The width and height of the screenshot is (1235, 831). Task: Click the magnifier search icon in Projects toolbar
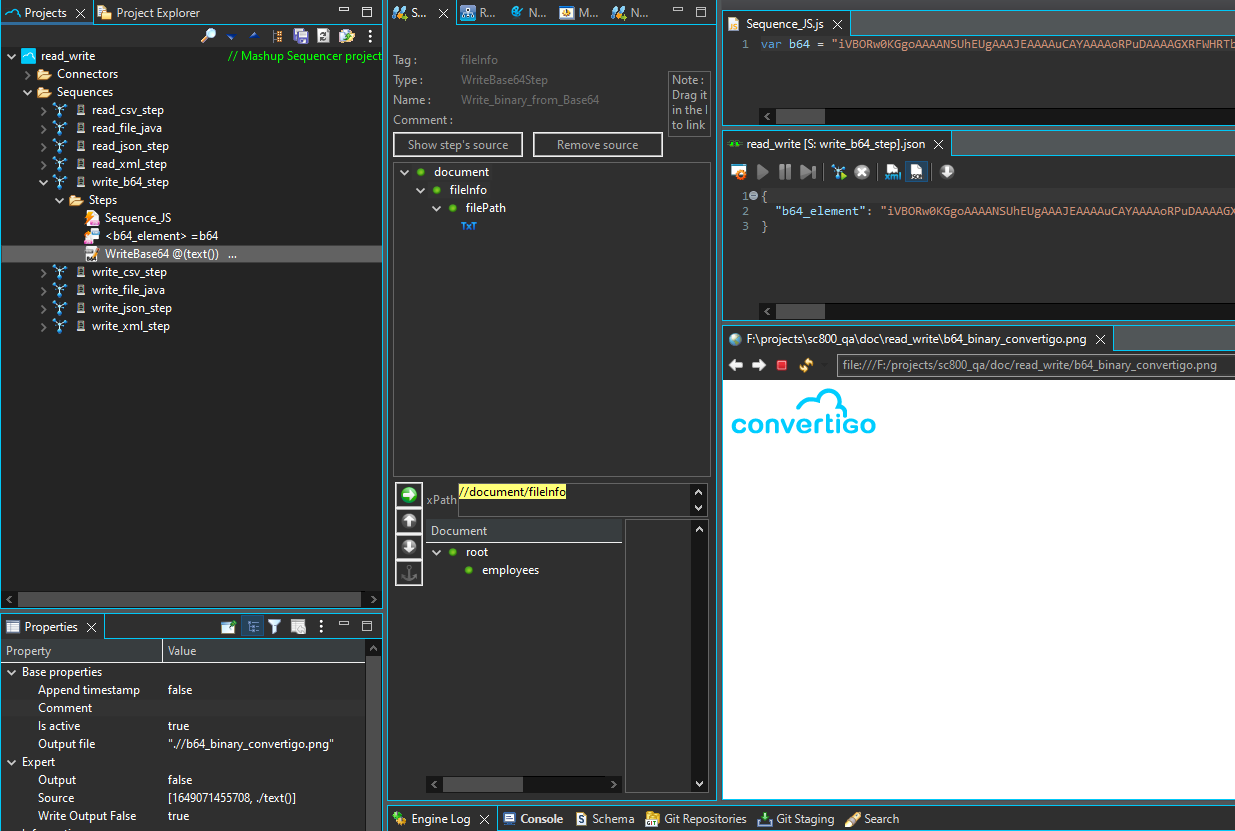[208, 36]
